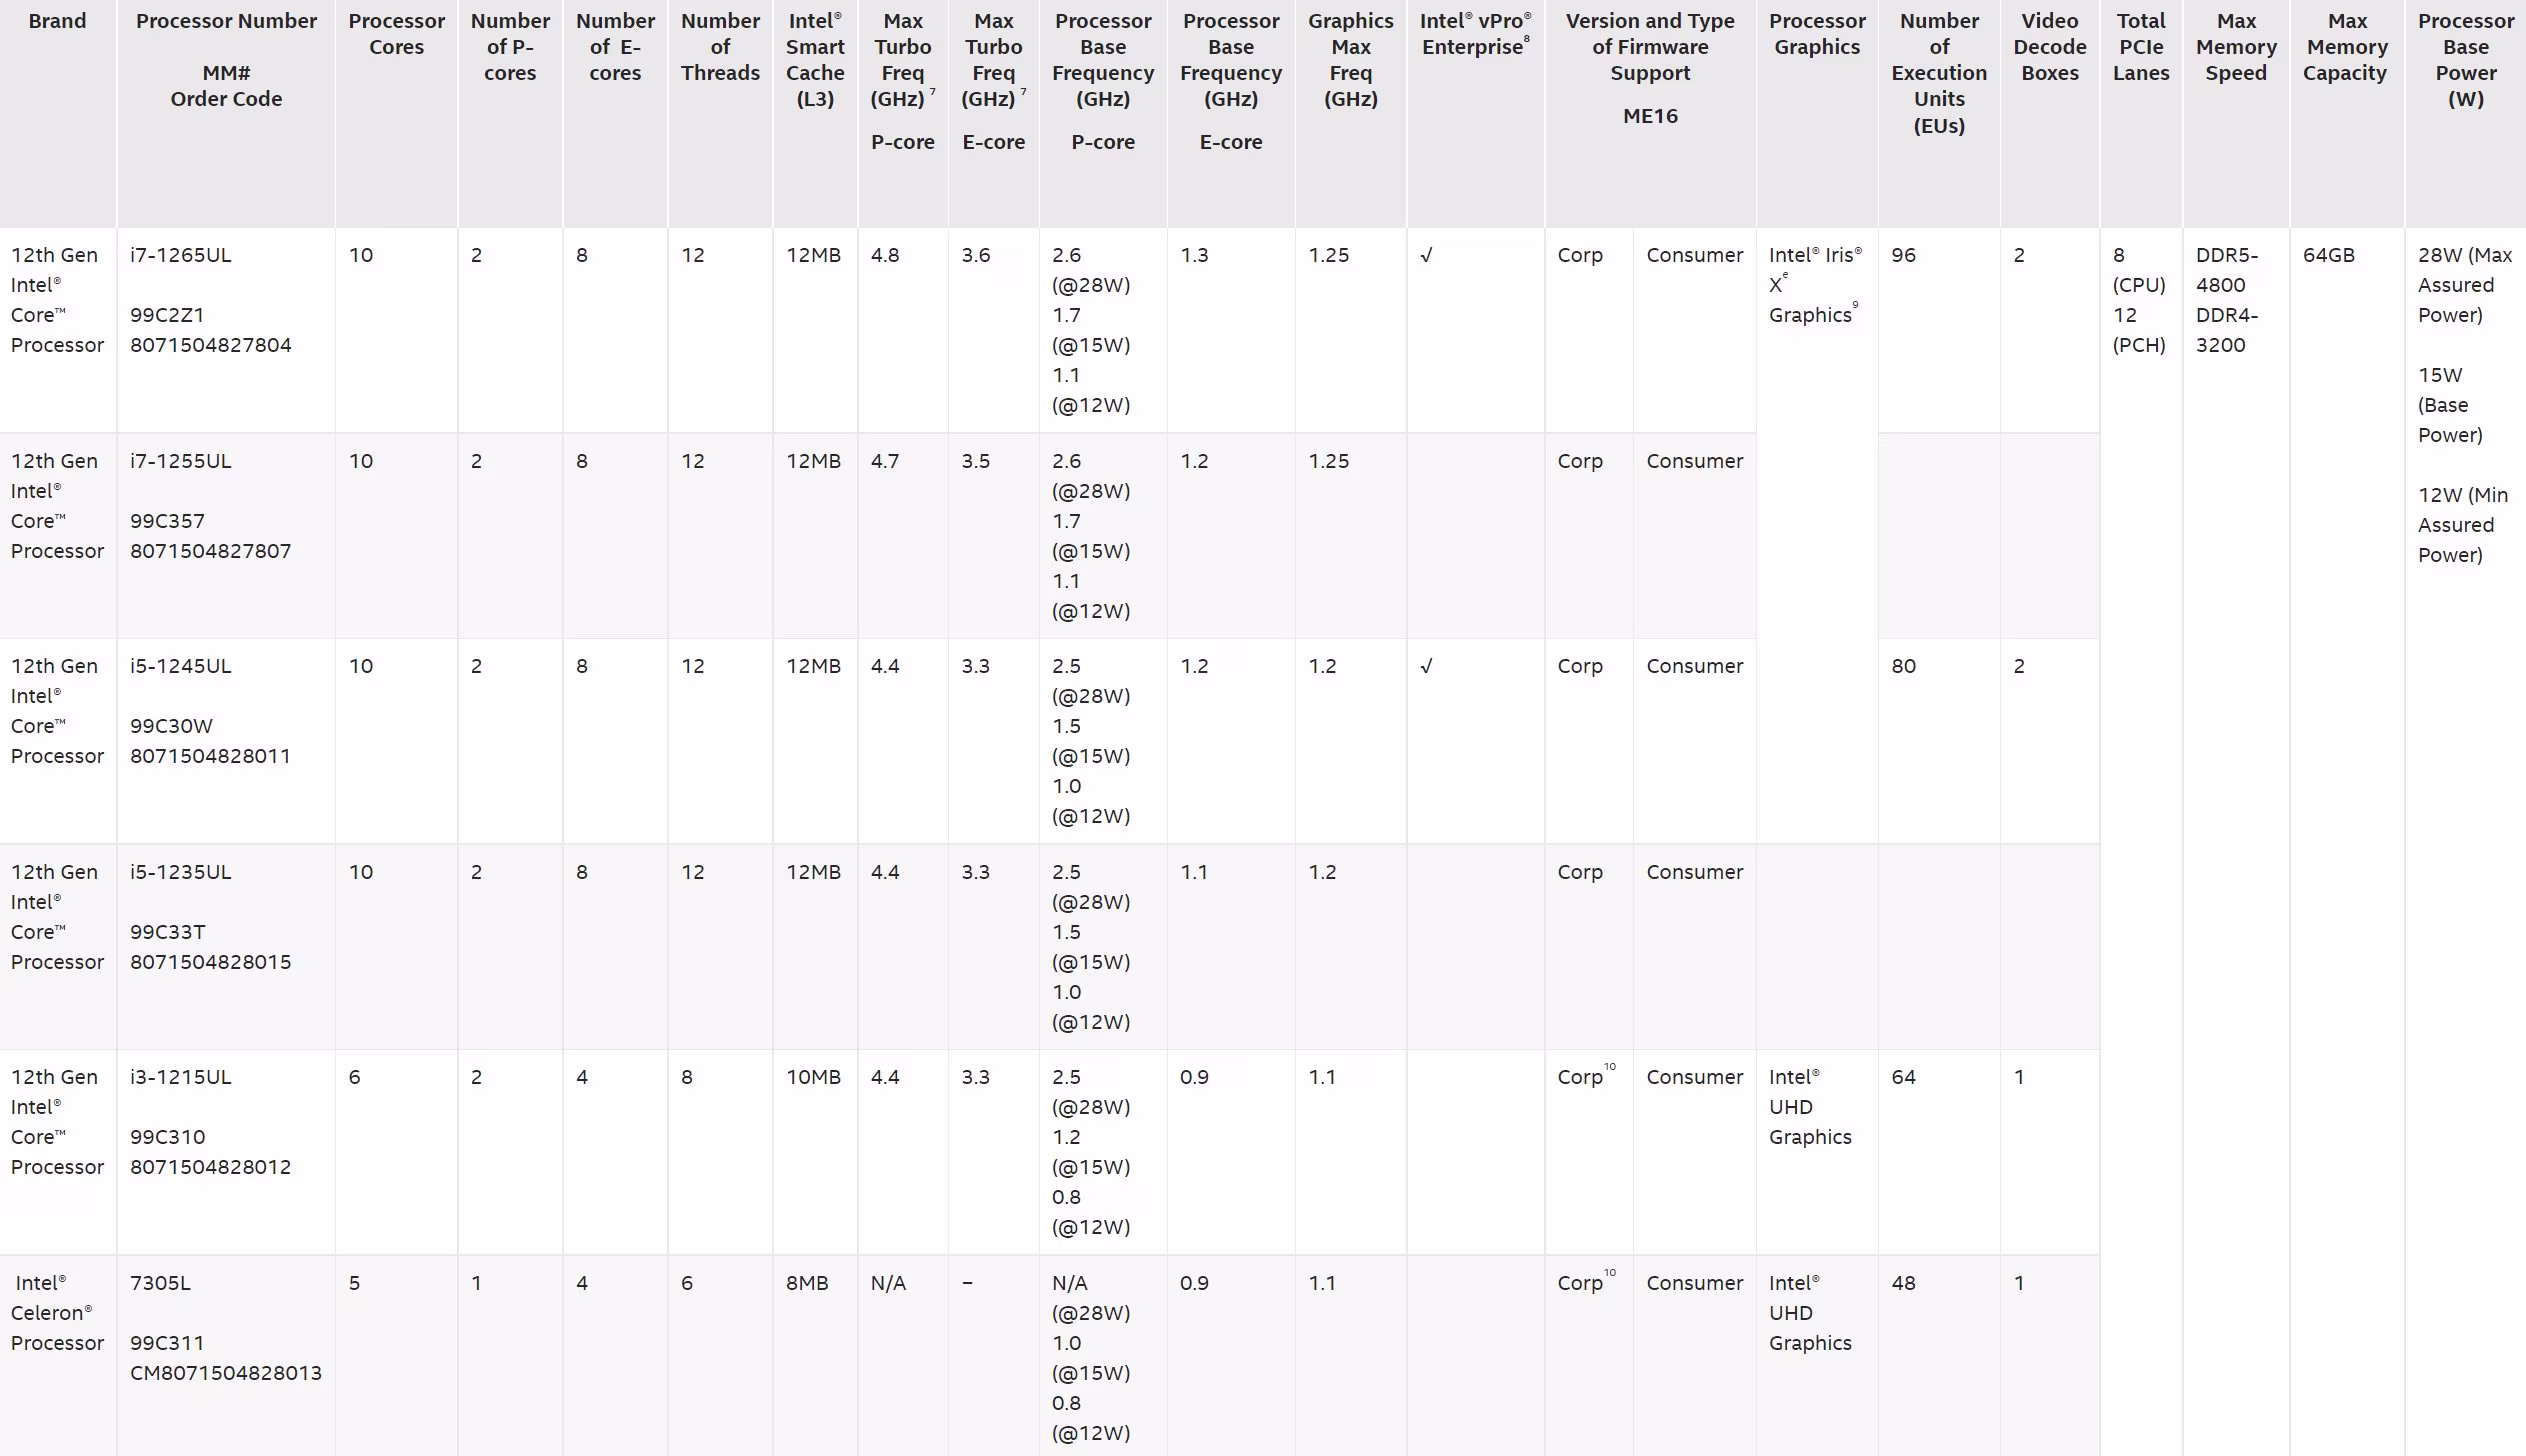Click the i7-1265UL vPro Enterprise checkmark
The height and width of the screenshot is (1456, 2526).
(1426, 255)
